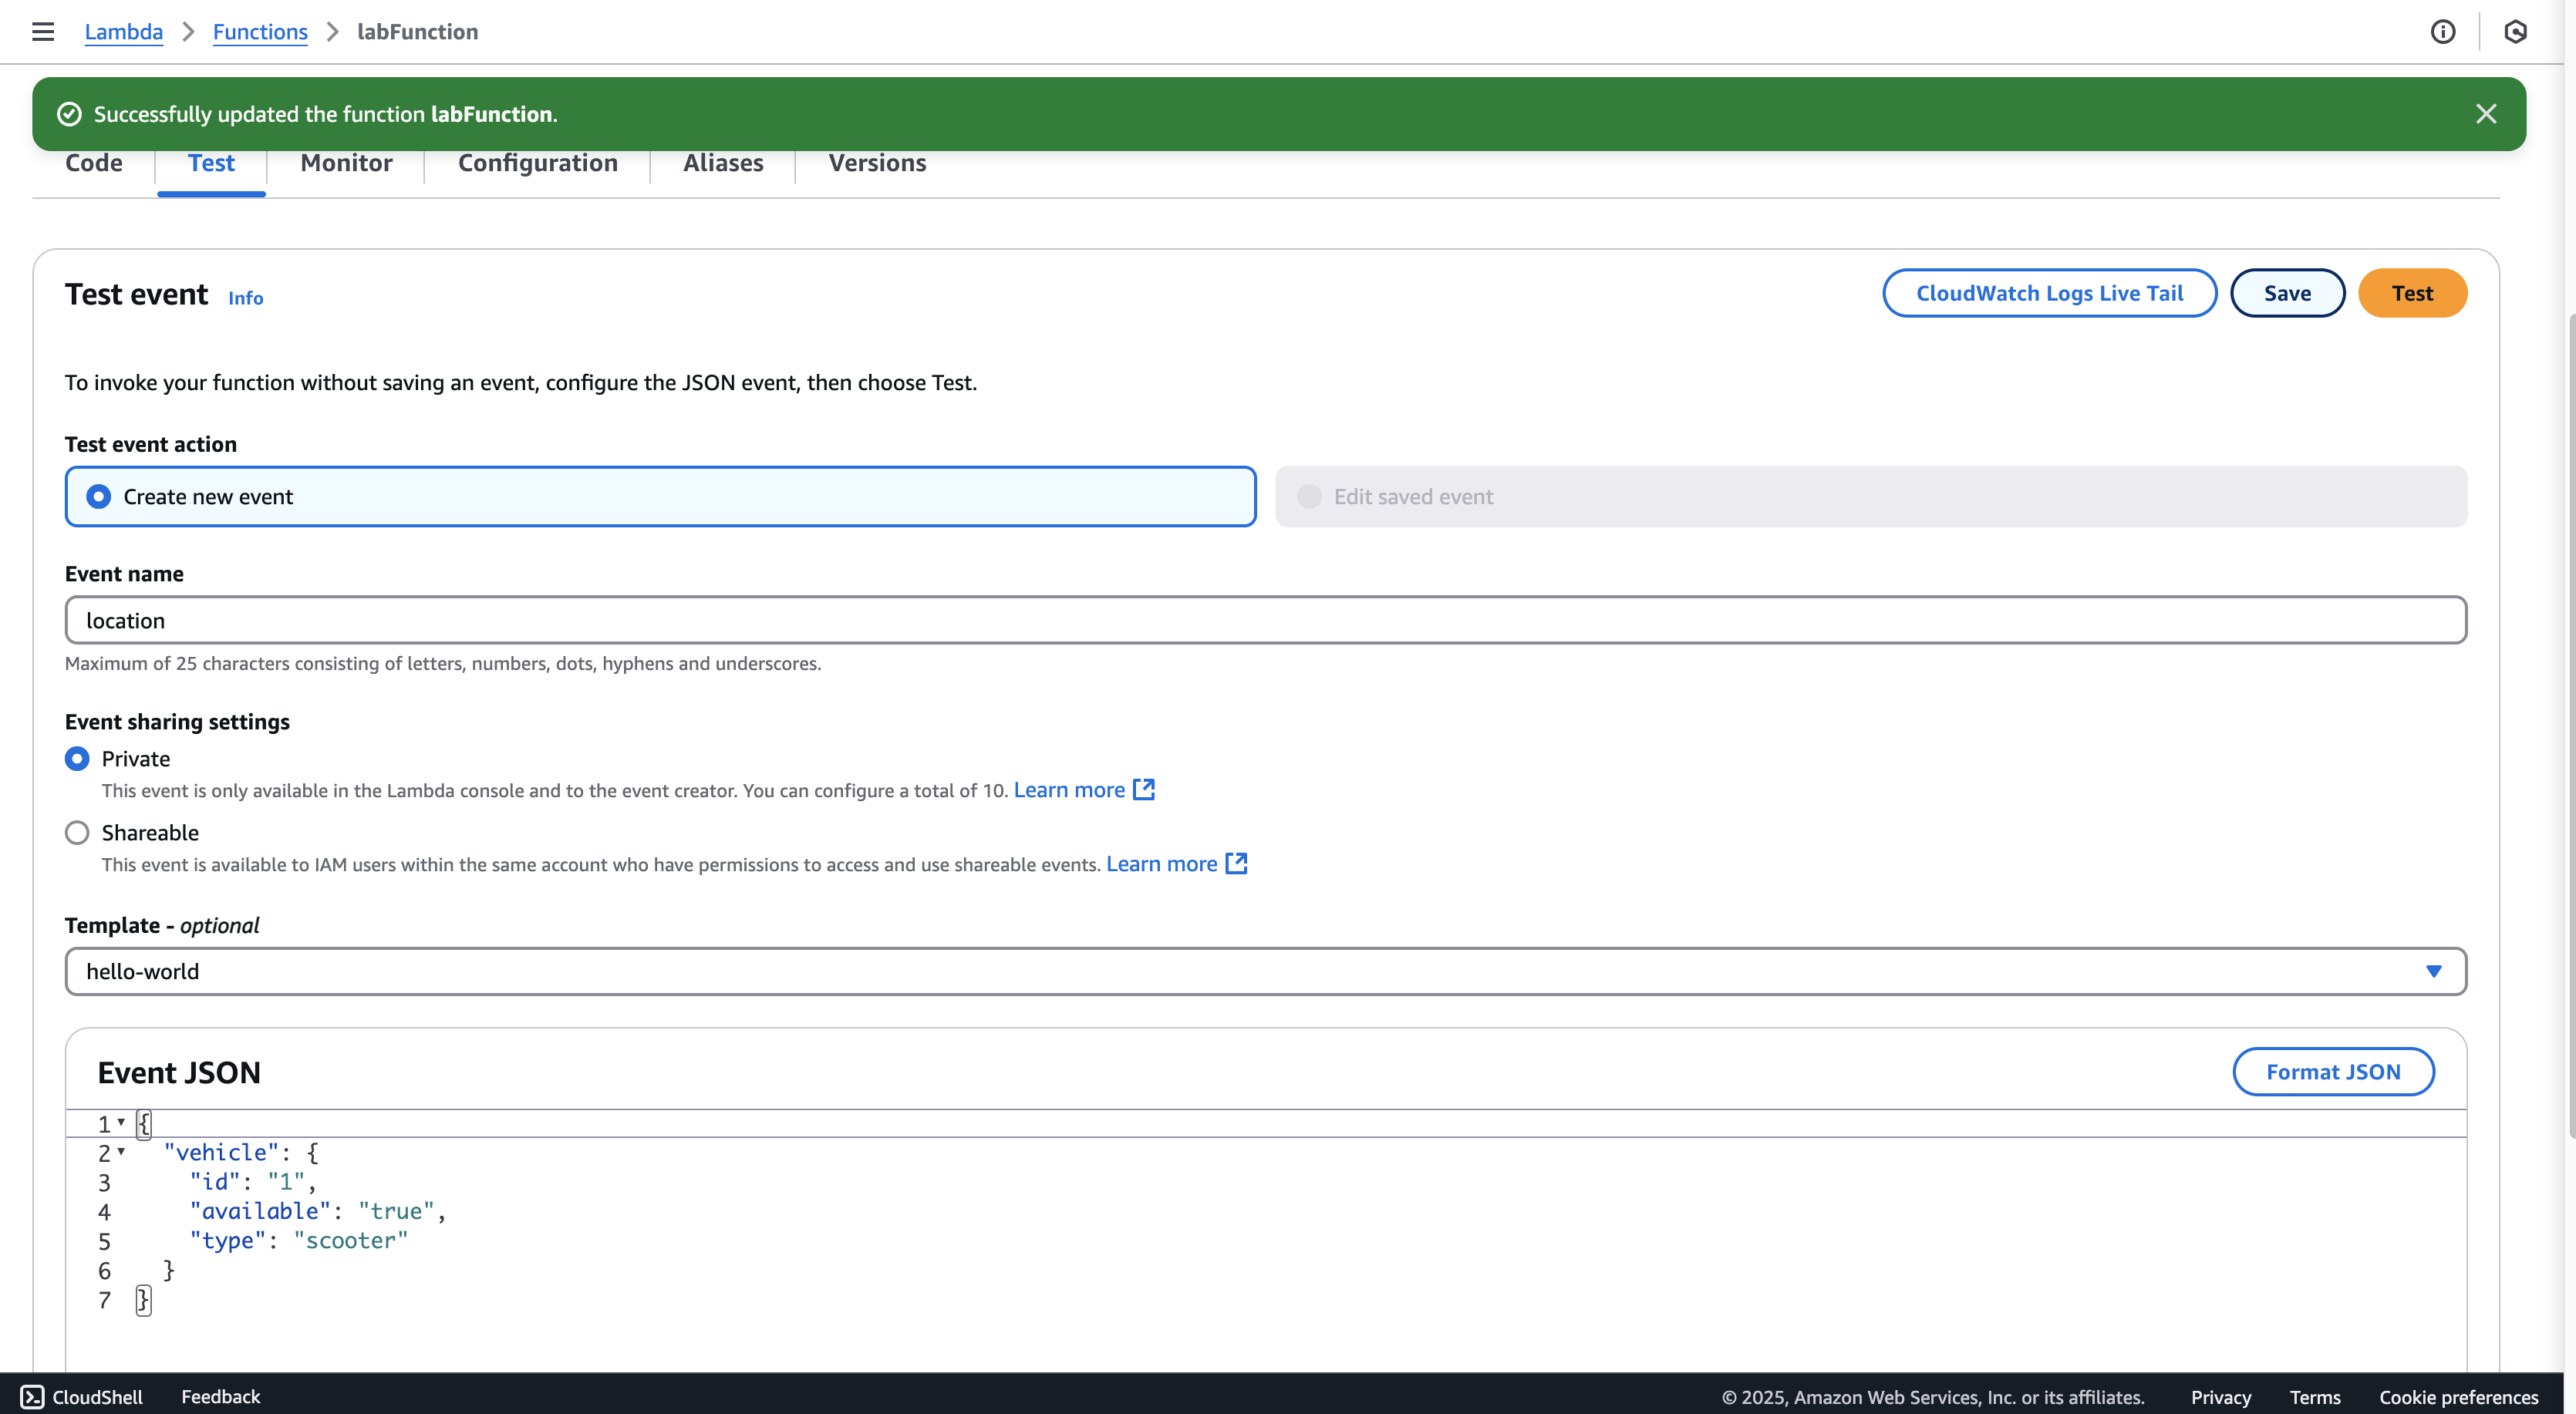
Task: Click Info link next to Test event
Action: (x=245, y=298)
